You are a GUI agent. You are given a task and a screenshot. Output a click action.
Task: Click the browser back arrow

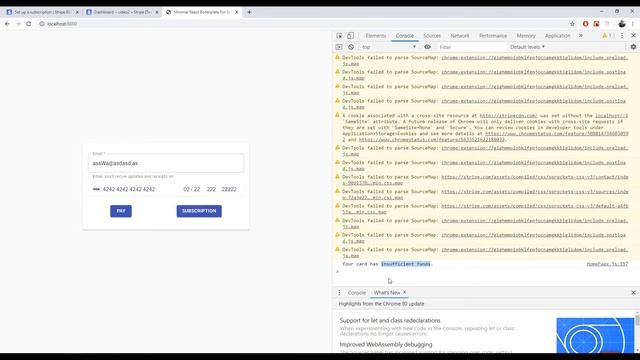tap(7, 24)
